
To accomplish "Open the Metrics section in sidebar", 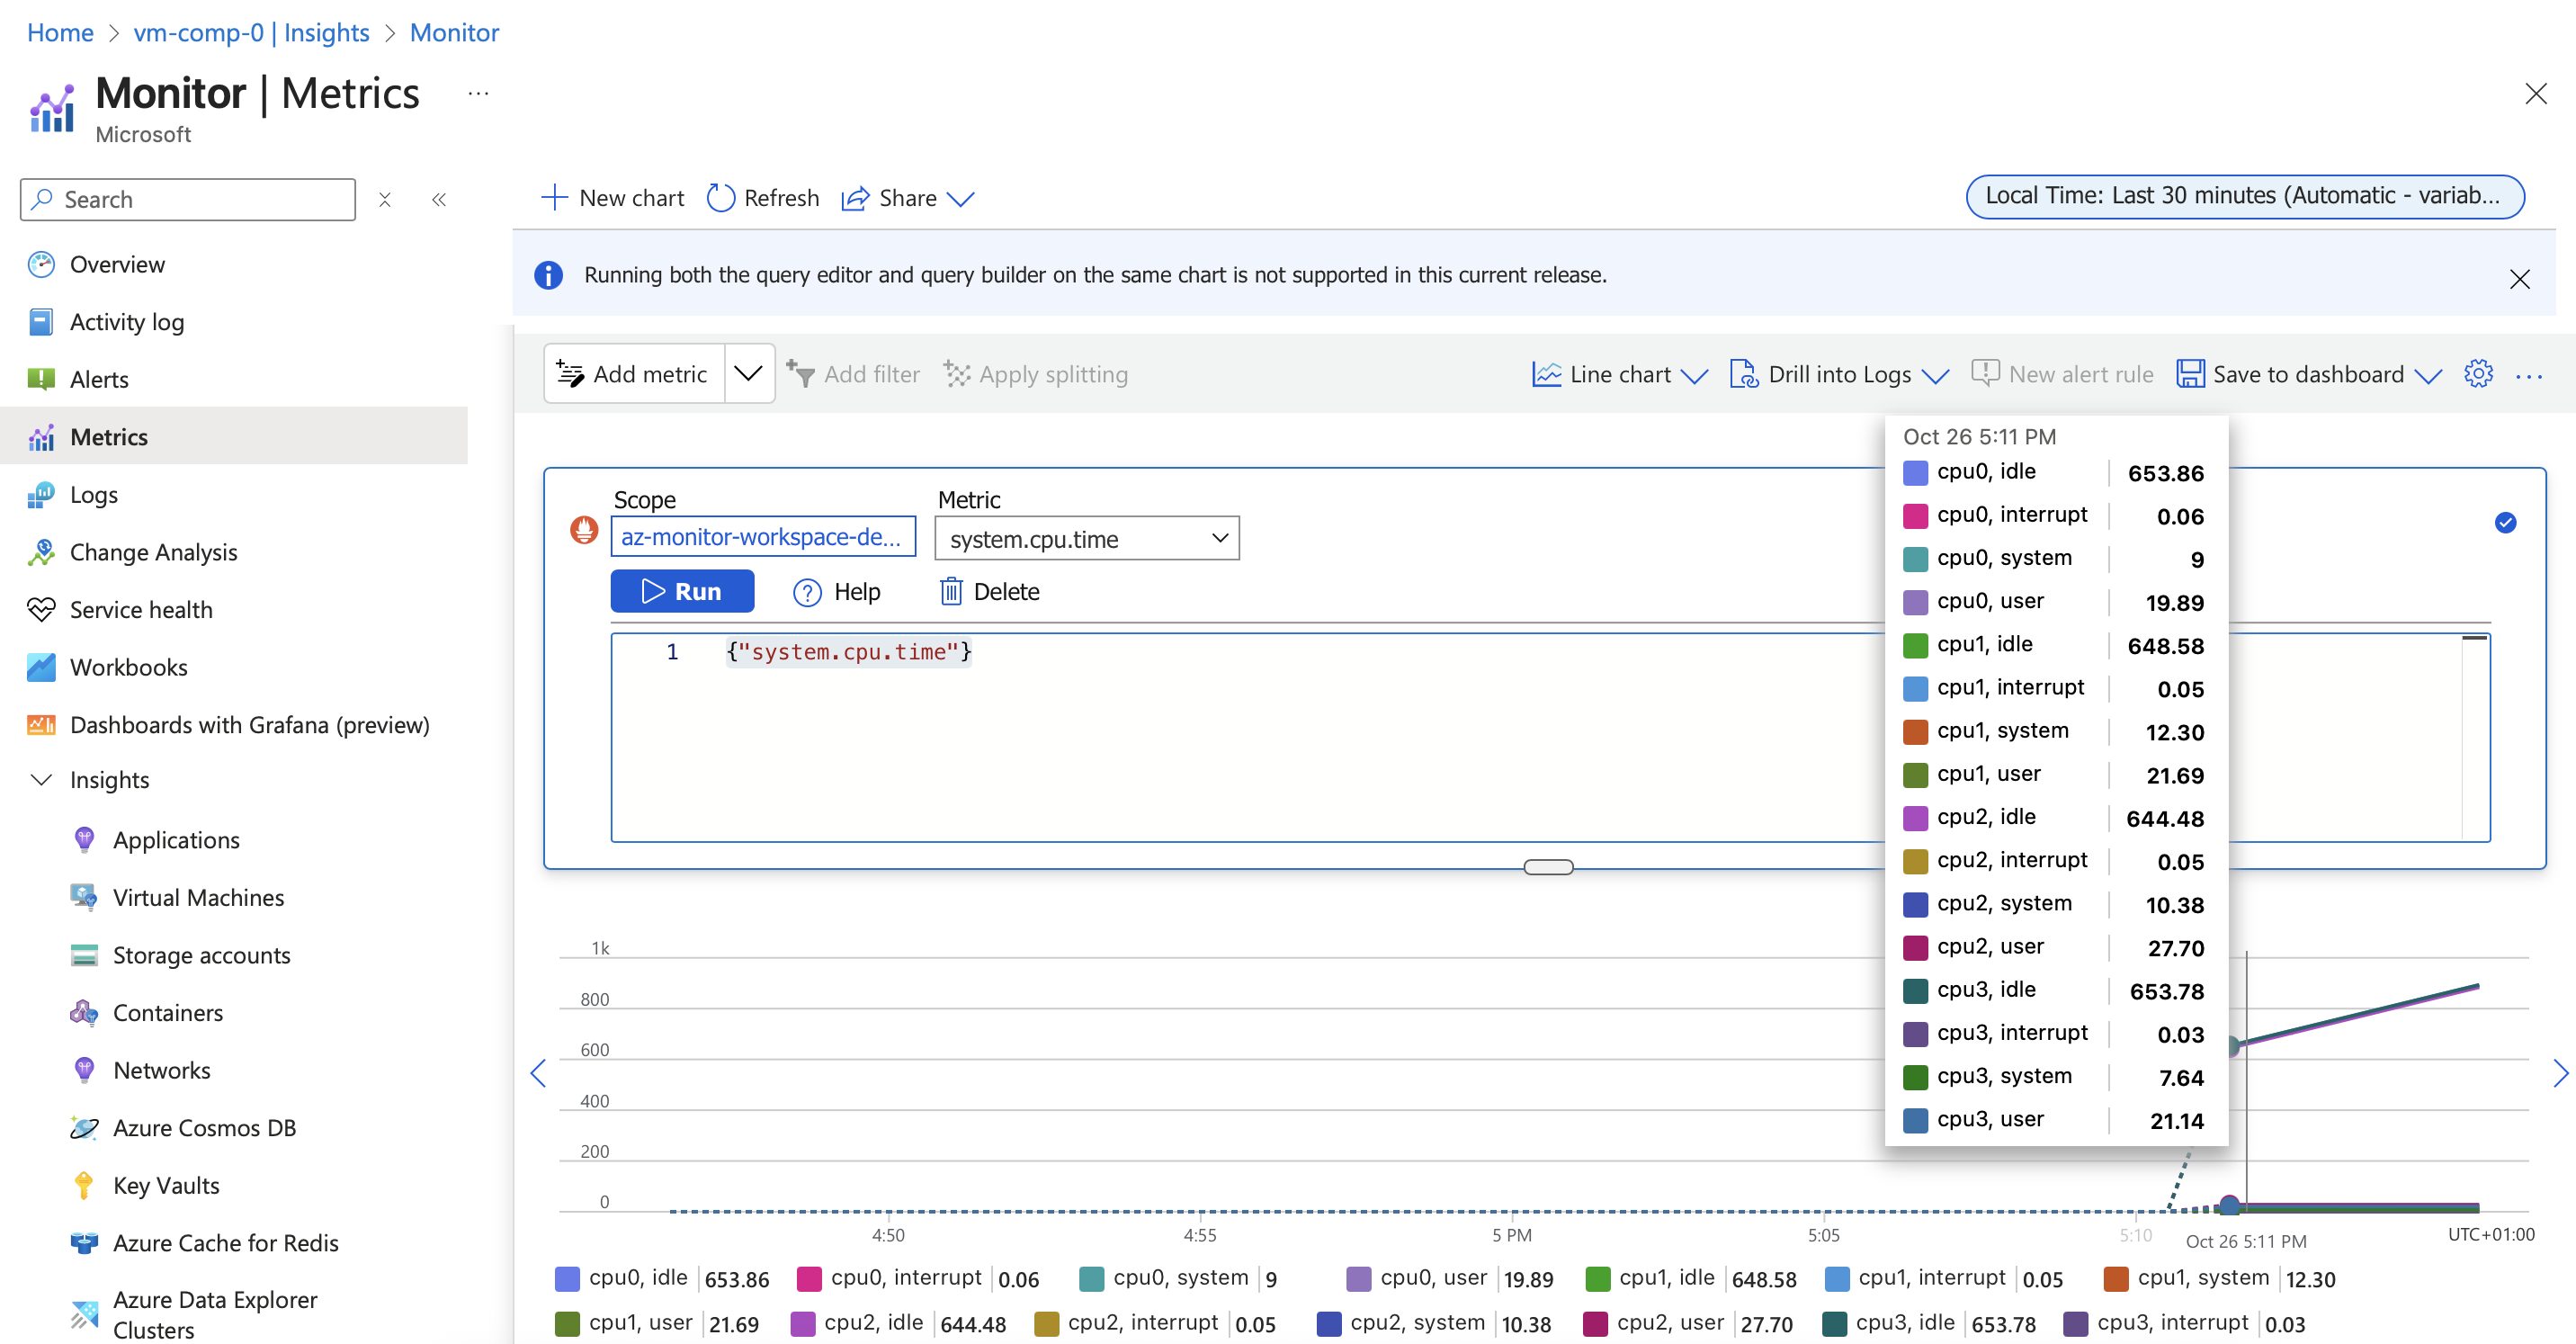I will (110, 436).
